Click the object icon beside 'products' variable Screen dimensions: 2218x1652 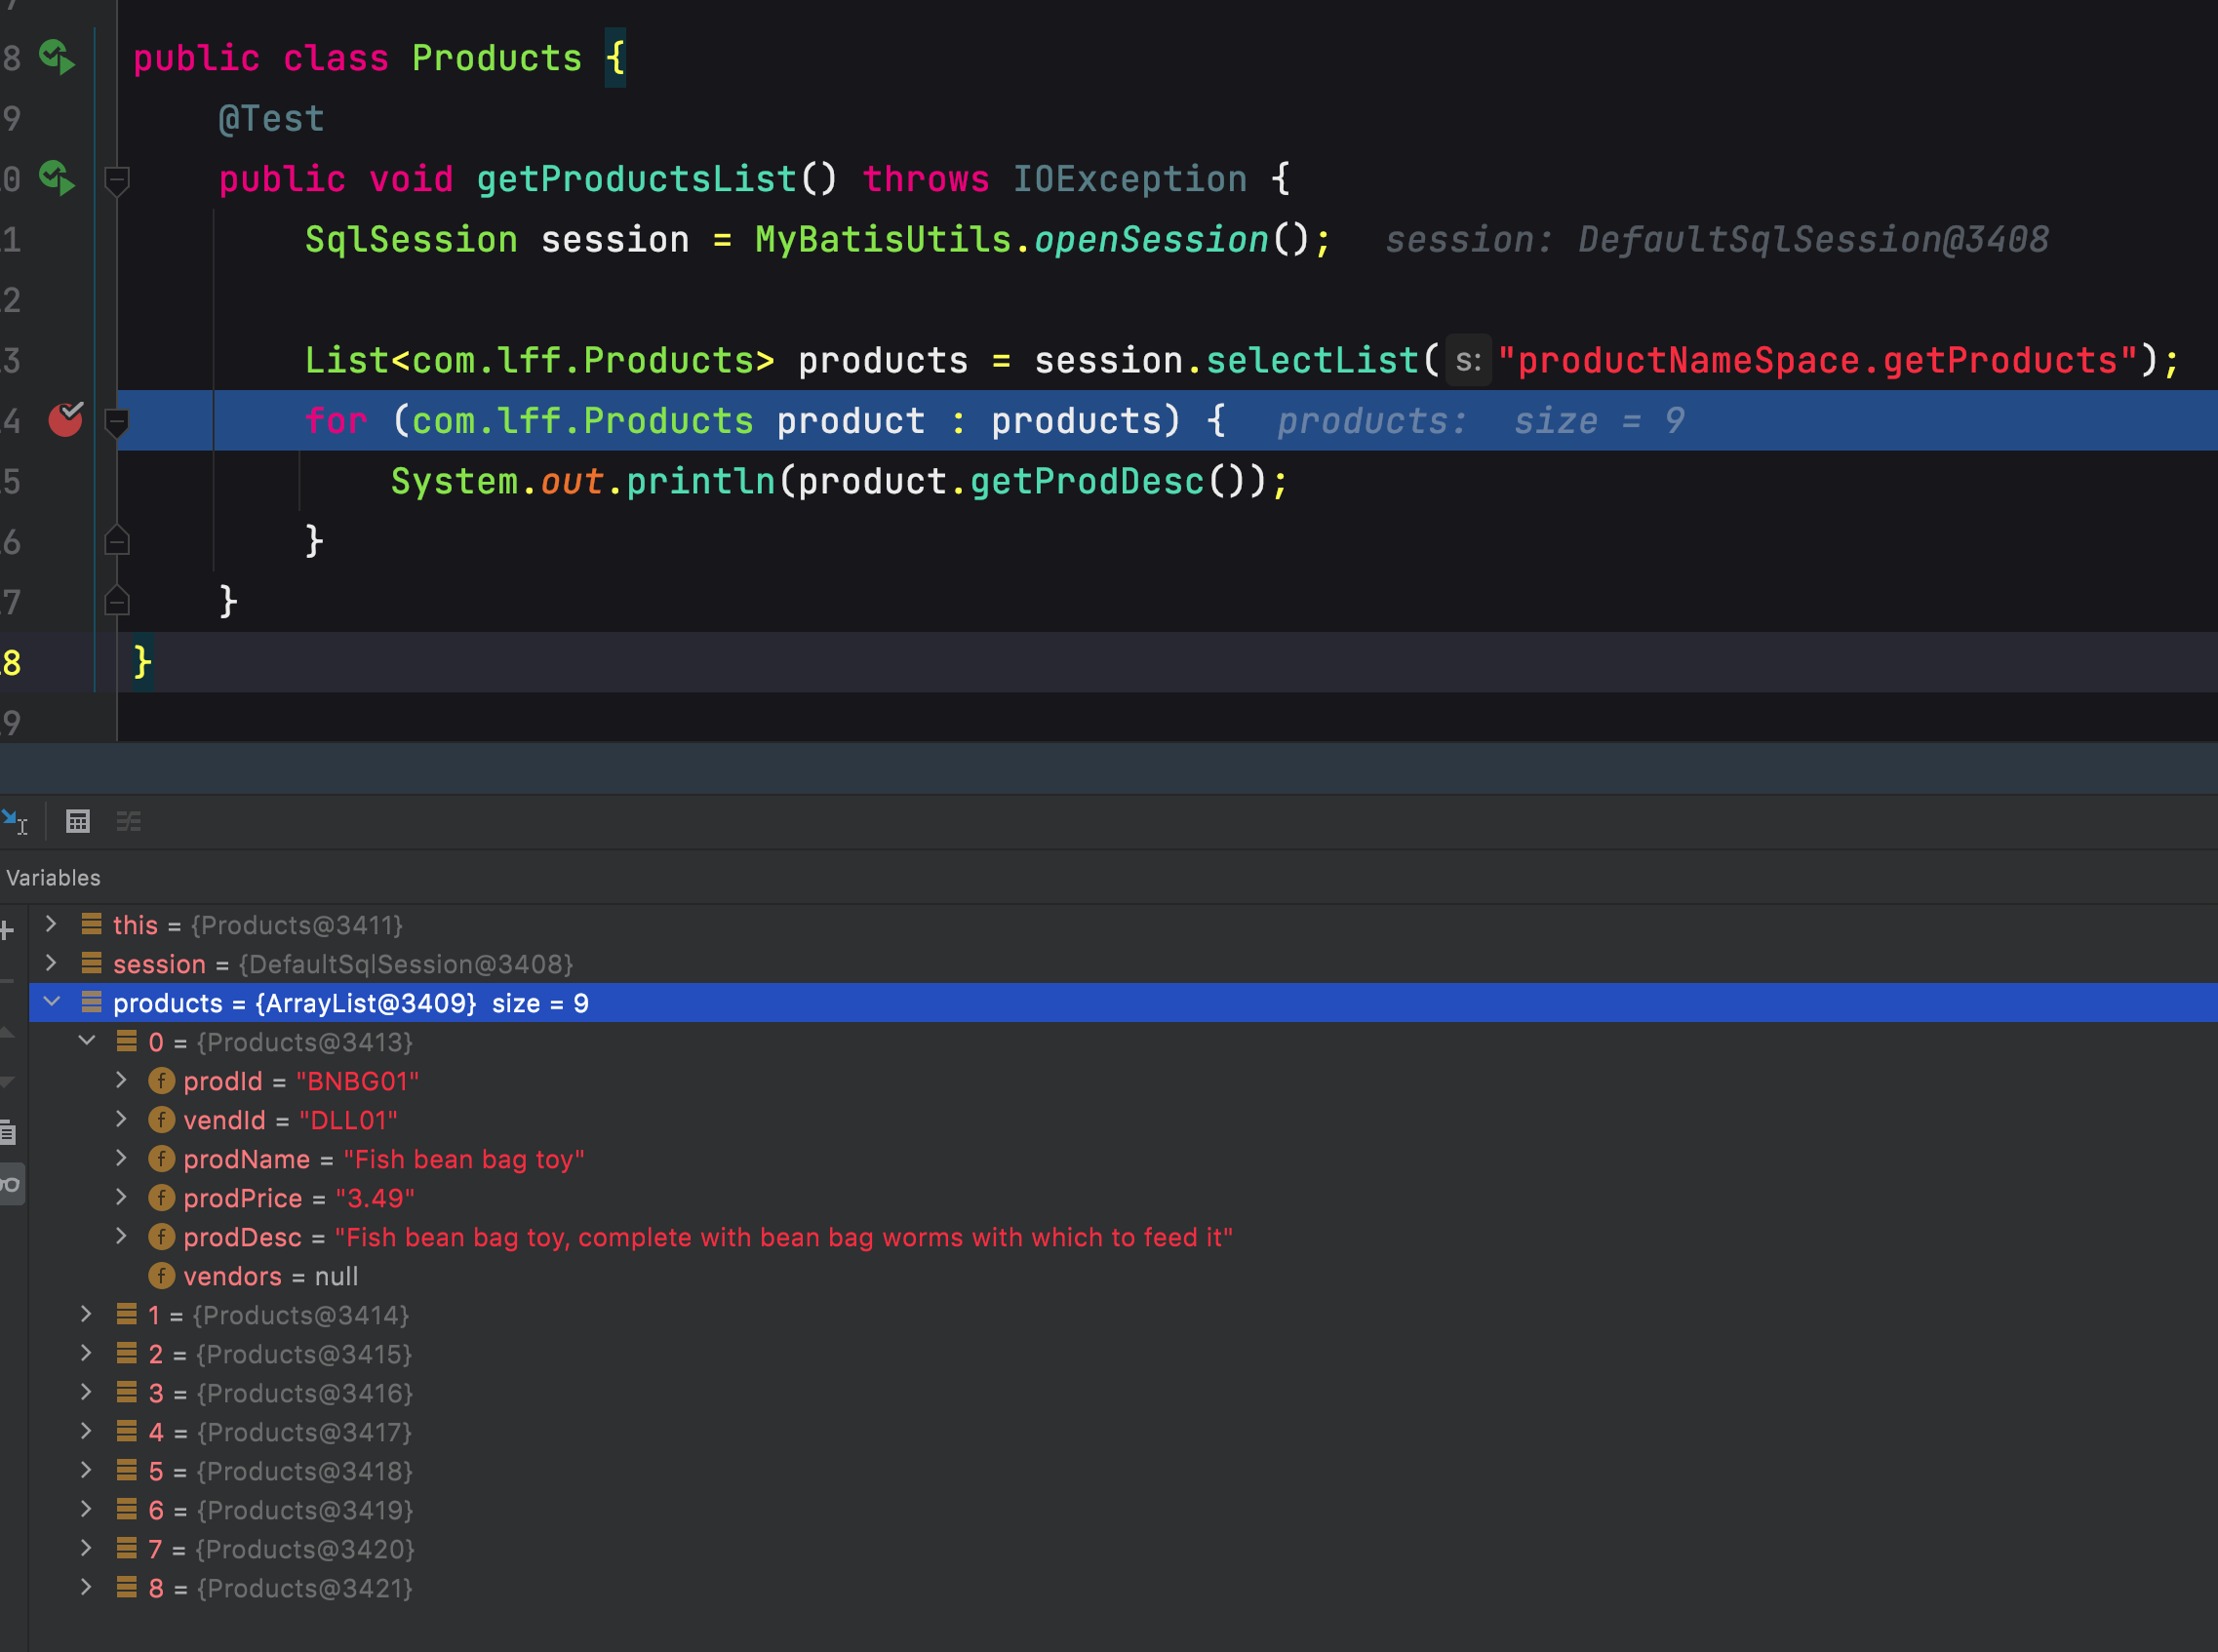pos(91,1002)
